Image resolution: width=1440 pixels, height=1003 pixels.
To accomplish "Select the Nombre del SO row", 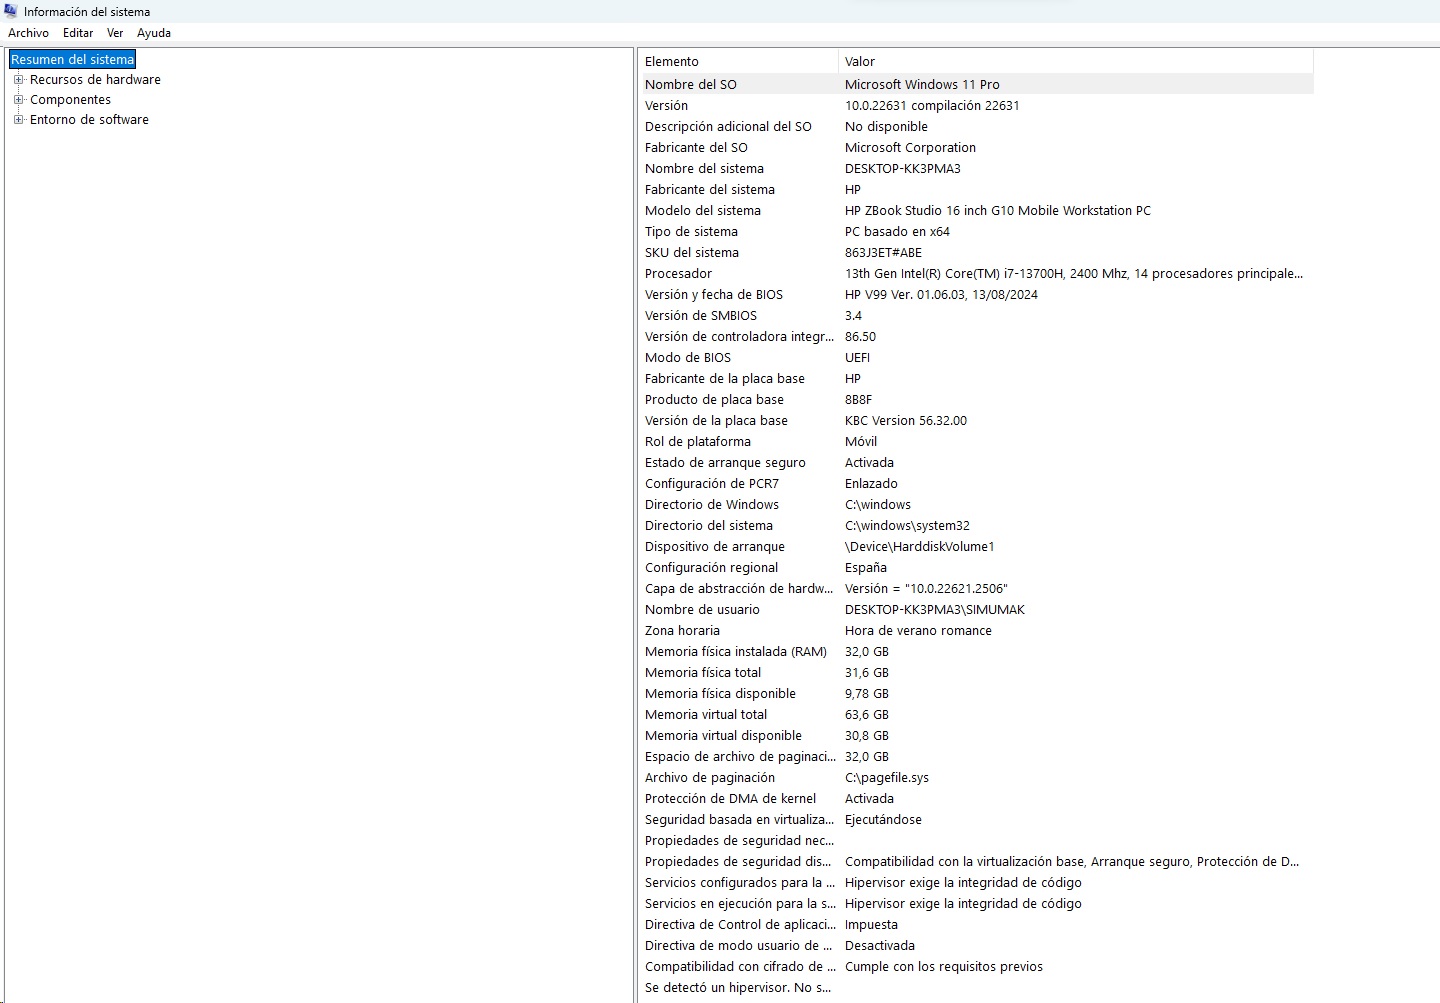I will (691, 85).
